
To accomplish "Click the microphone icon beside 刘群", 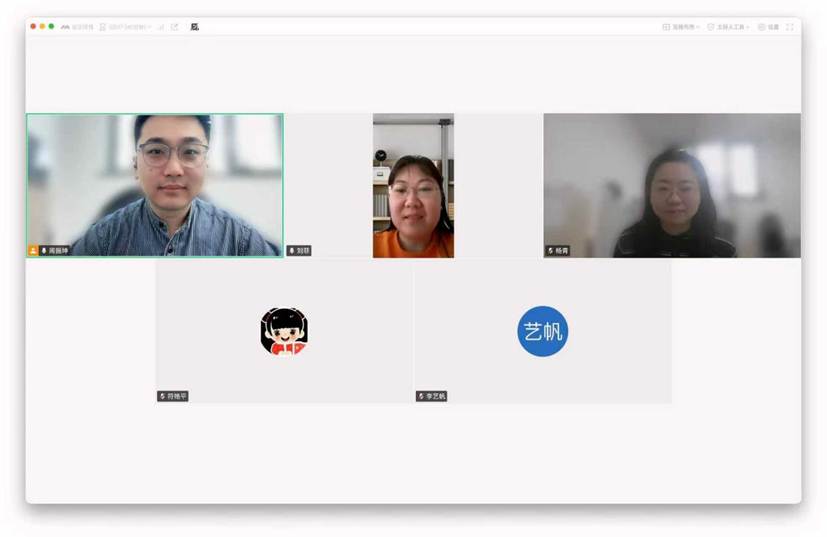I will (292, 250).
